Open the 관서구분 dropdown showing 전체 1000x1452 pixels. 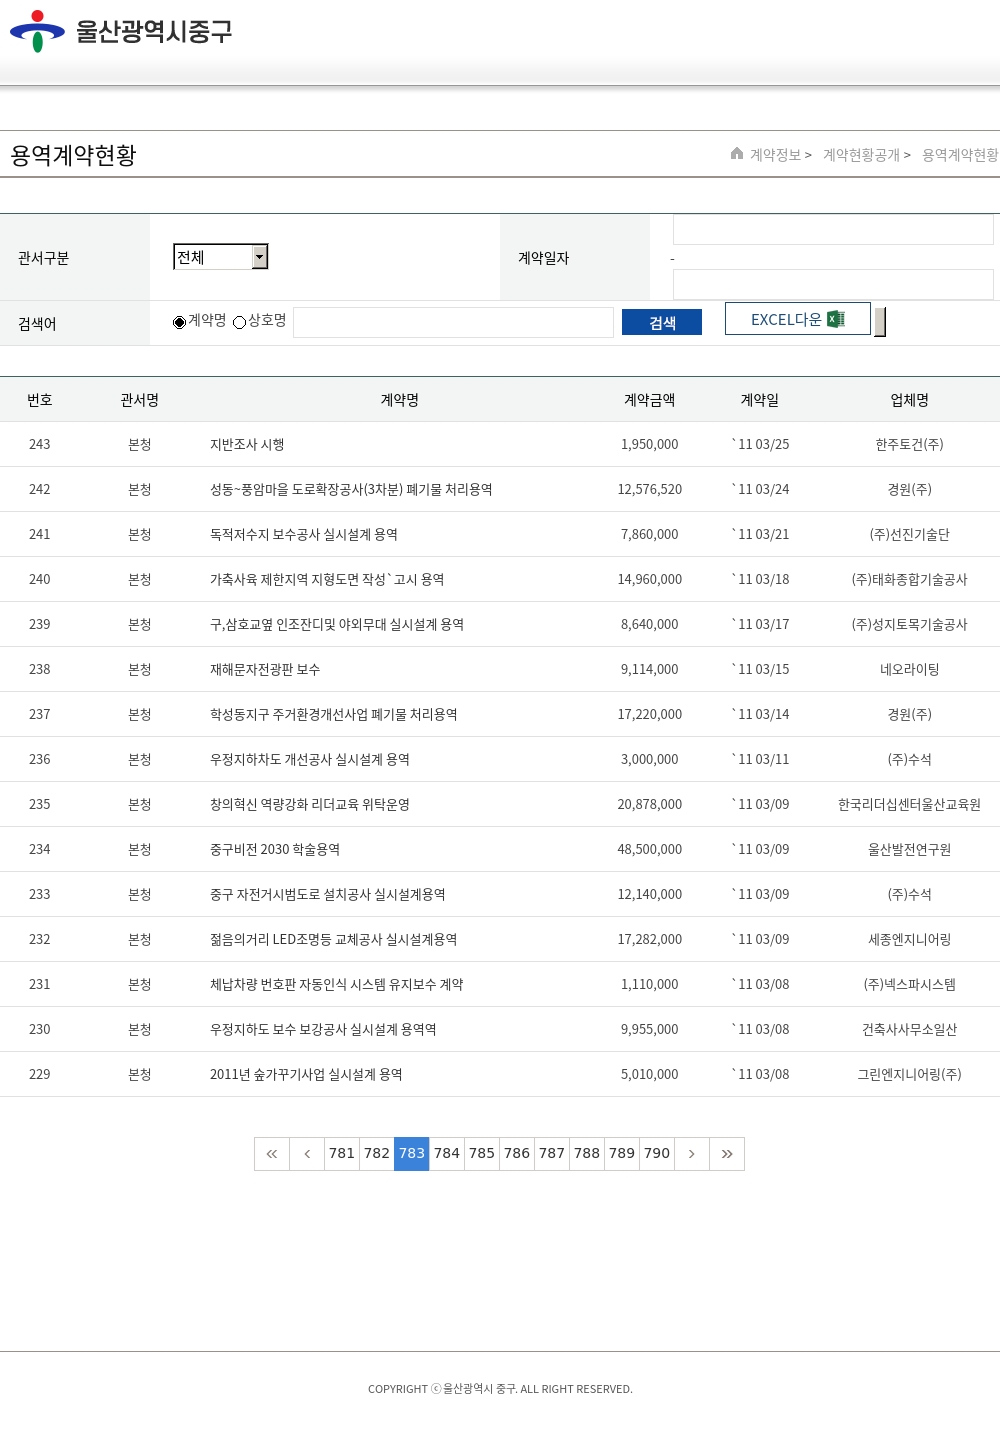[x=212, y=257]
